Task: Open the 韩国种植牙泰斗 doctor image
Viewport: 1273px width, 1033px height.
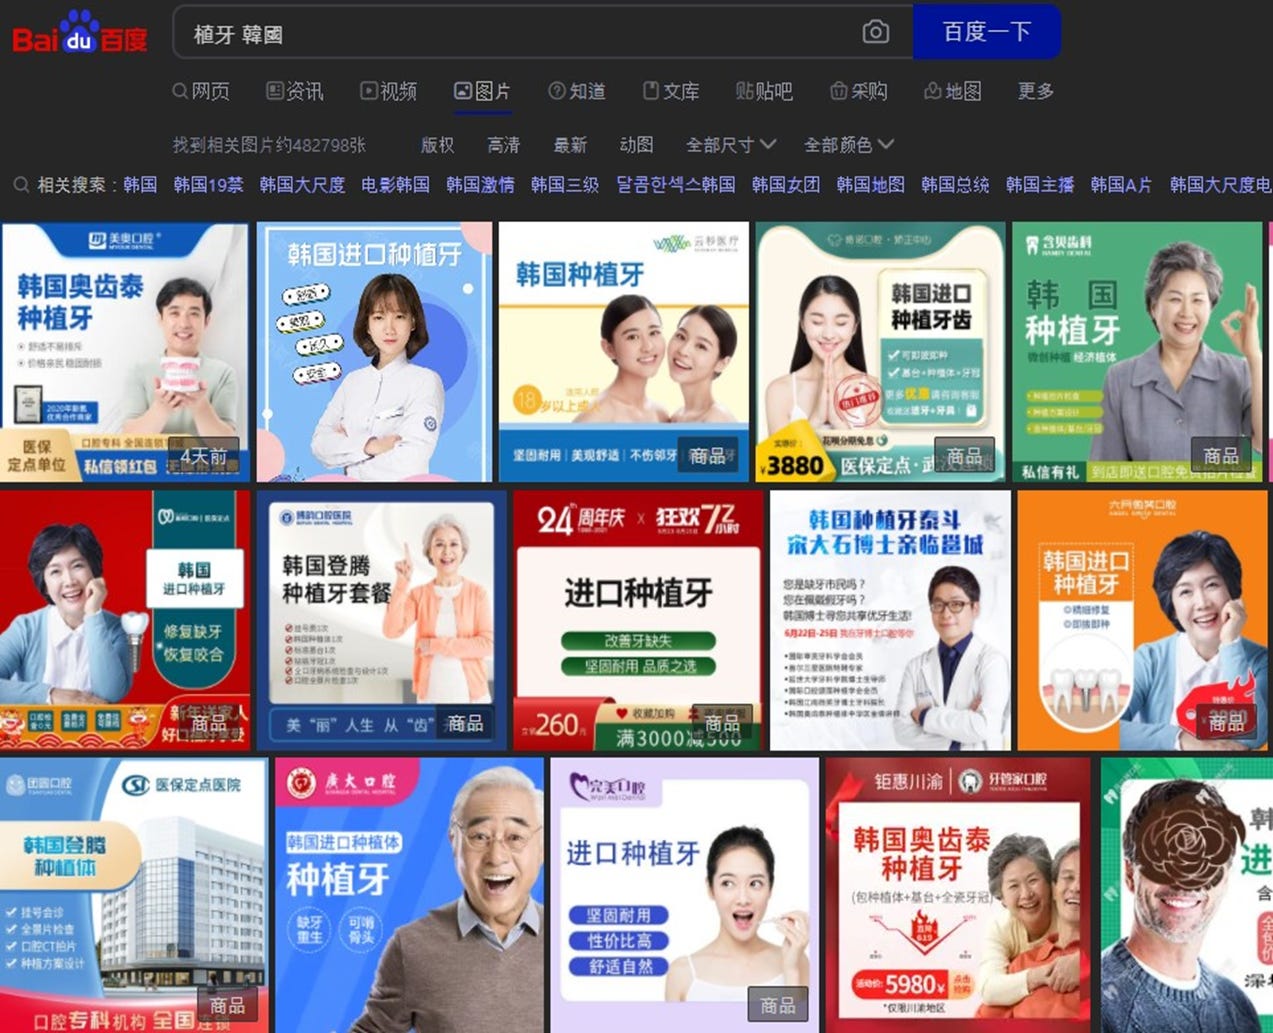Action: (890, 620)
